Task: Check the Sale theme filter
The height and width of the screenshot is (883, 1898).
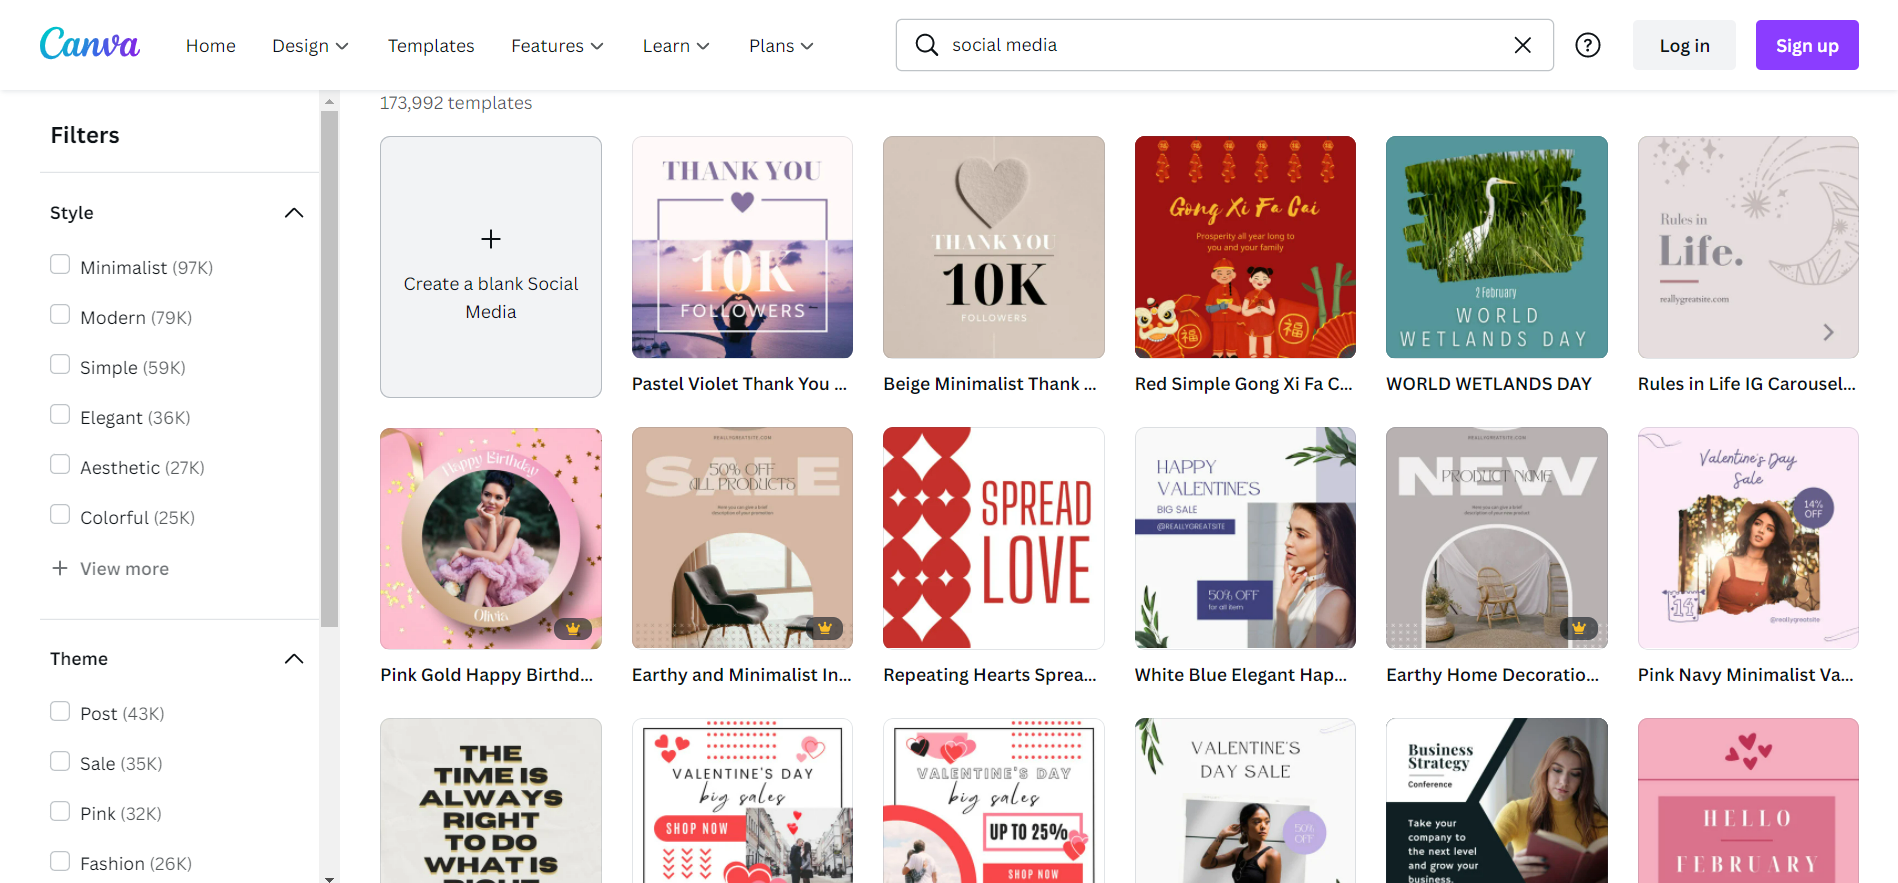Action: coord(60,761)
